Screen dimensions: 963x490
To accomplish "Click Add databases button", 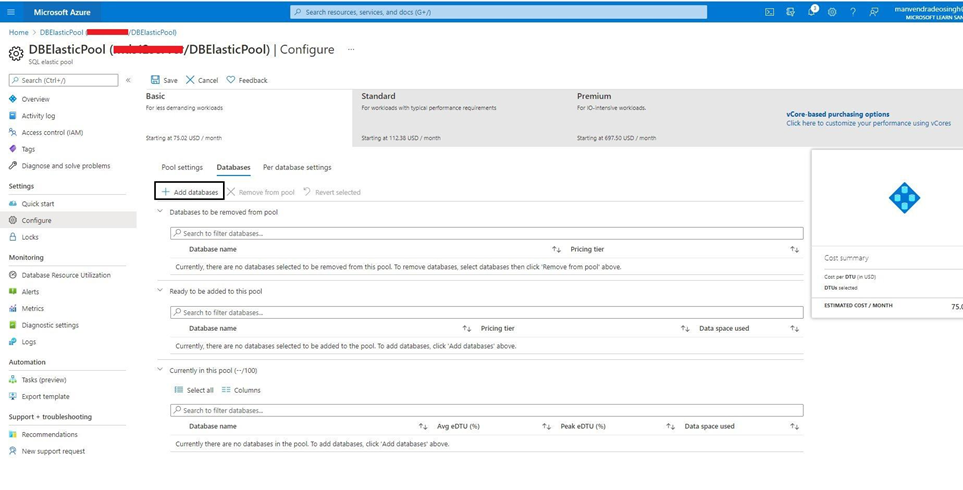I will [189, 192].
